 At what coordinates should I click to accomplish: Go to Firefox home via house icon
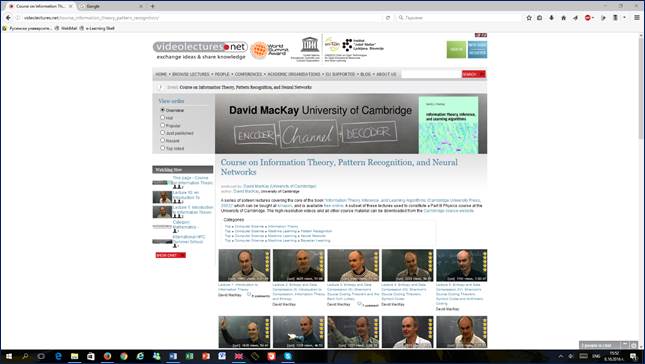[x=564, y=18]
